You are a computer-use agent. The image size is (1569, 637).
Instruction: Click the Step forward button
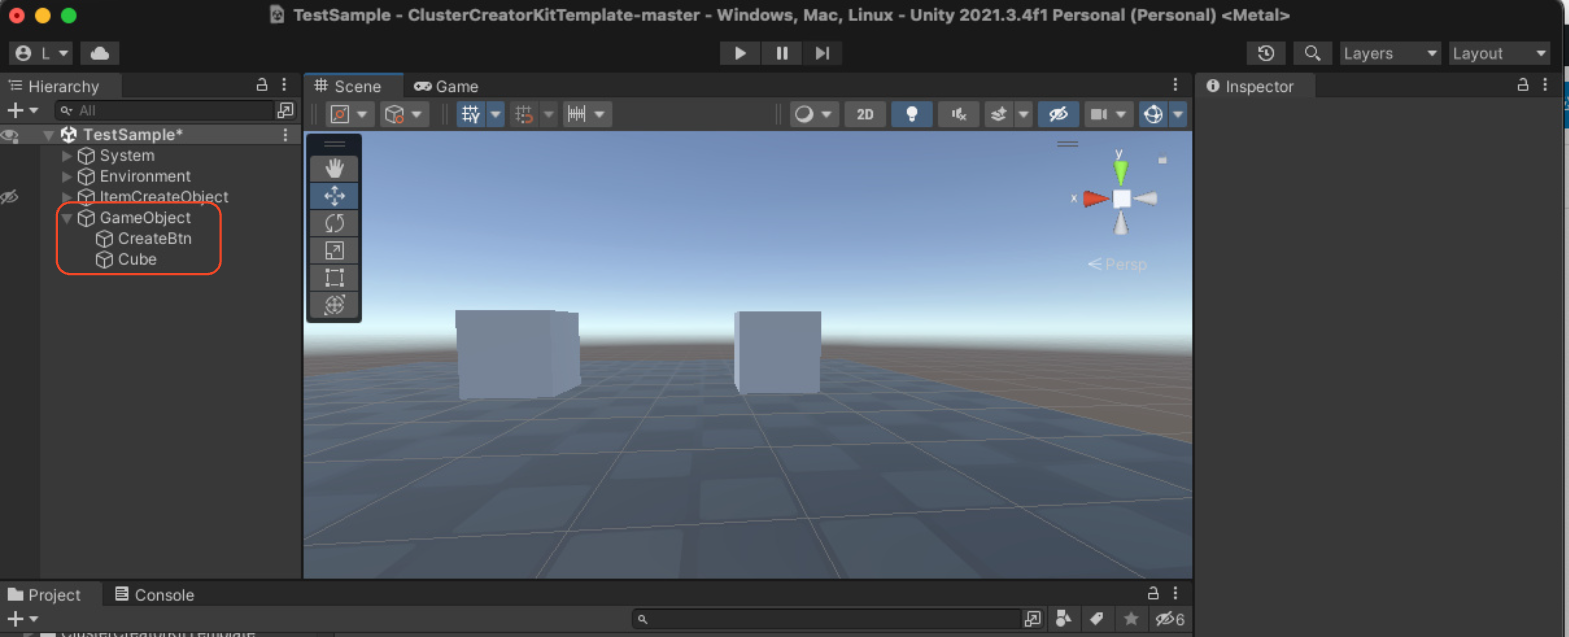point(822,53)
